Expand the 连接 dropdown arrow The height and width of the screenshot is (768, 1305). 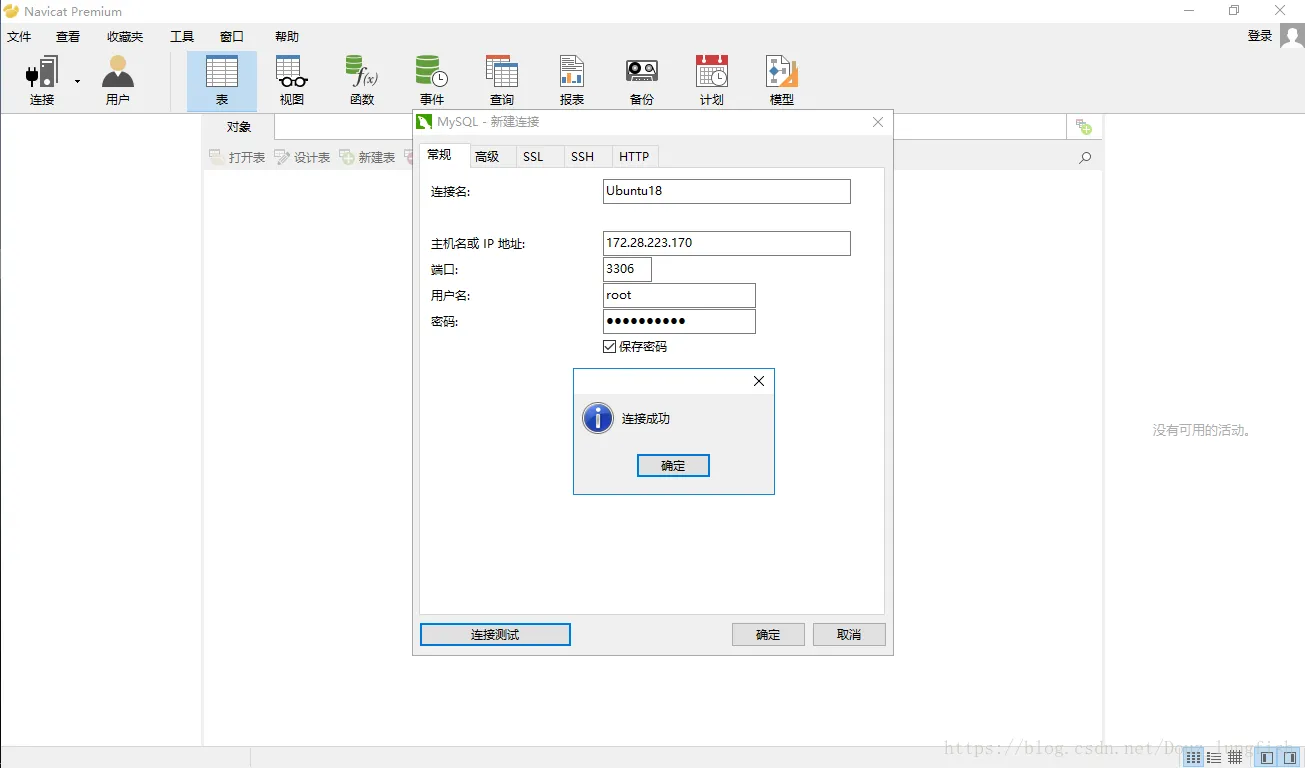point(77,81)
